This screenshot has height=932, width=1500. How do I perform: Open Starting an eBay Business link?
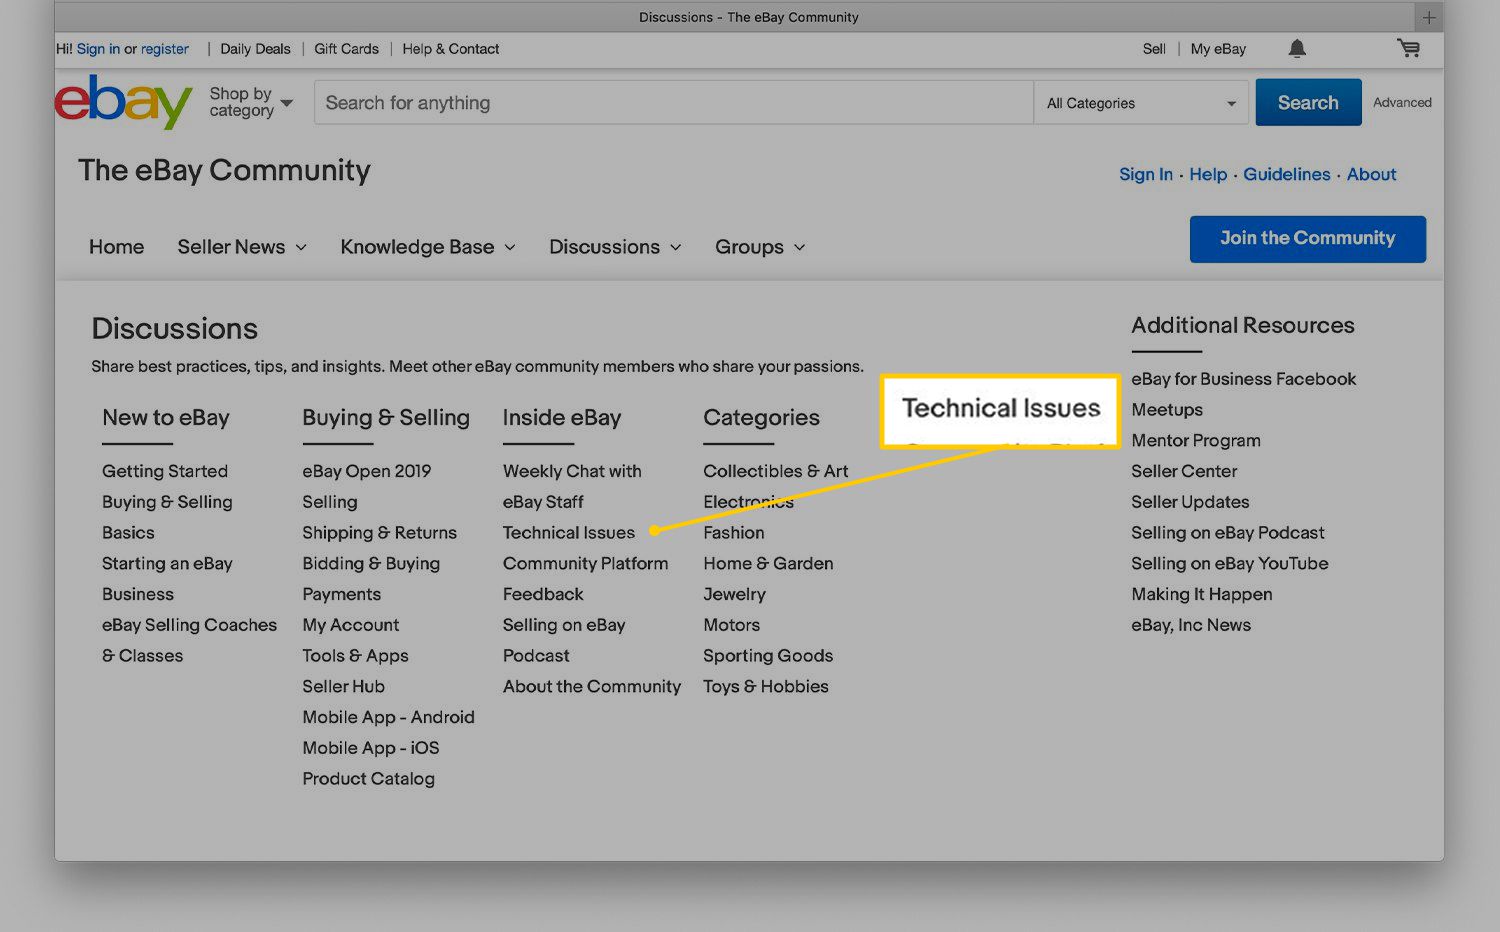167,579
